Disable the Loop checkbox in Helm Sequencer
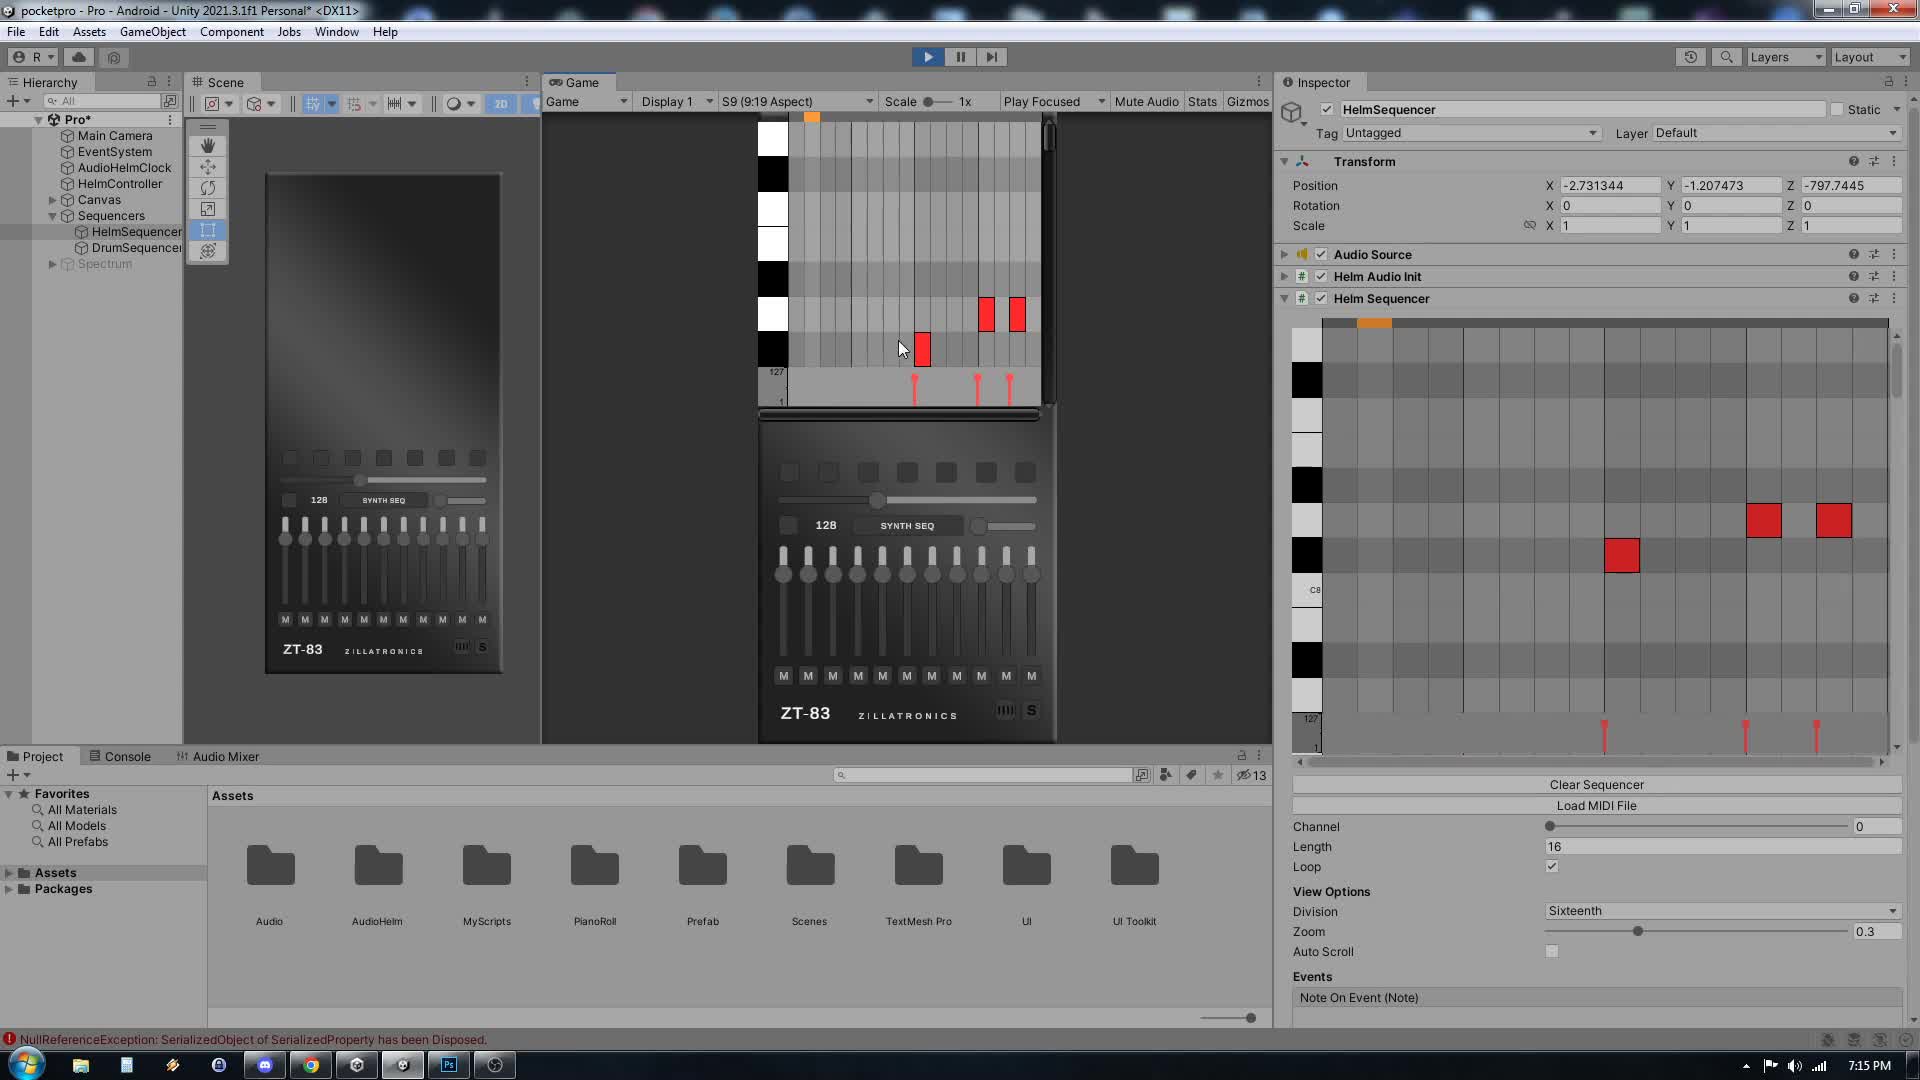The image size is (1920, 1080). tap(1552, 867)
